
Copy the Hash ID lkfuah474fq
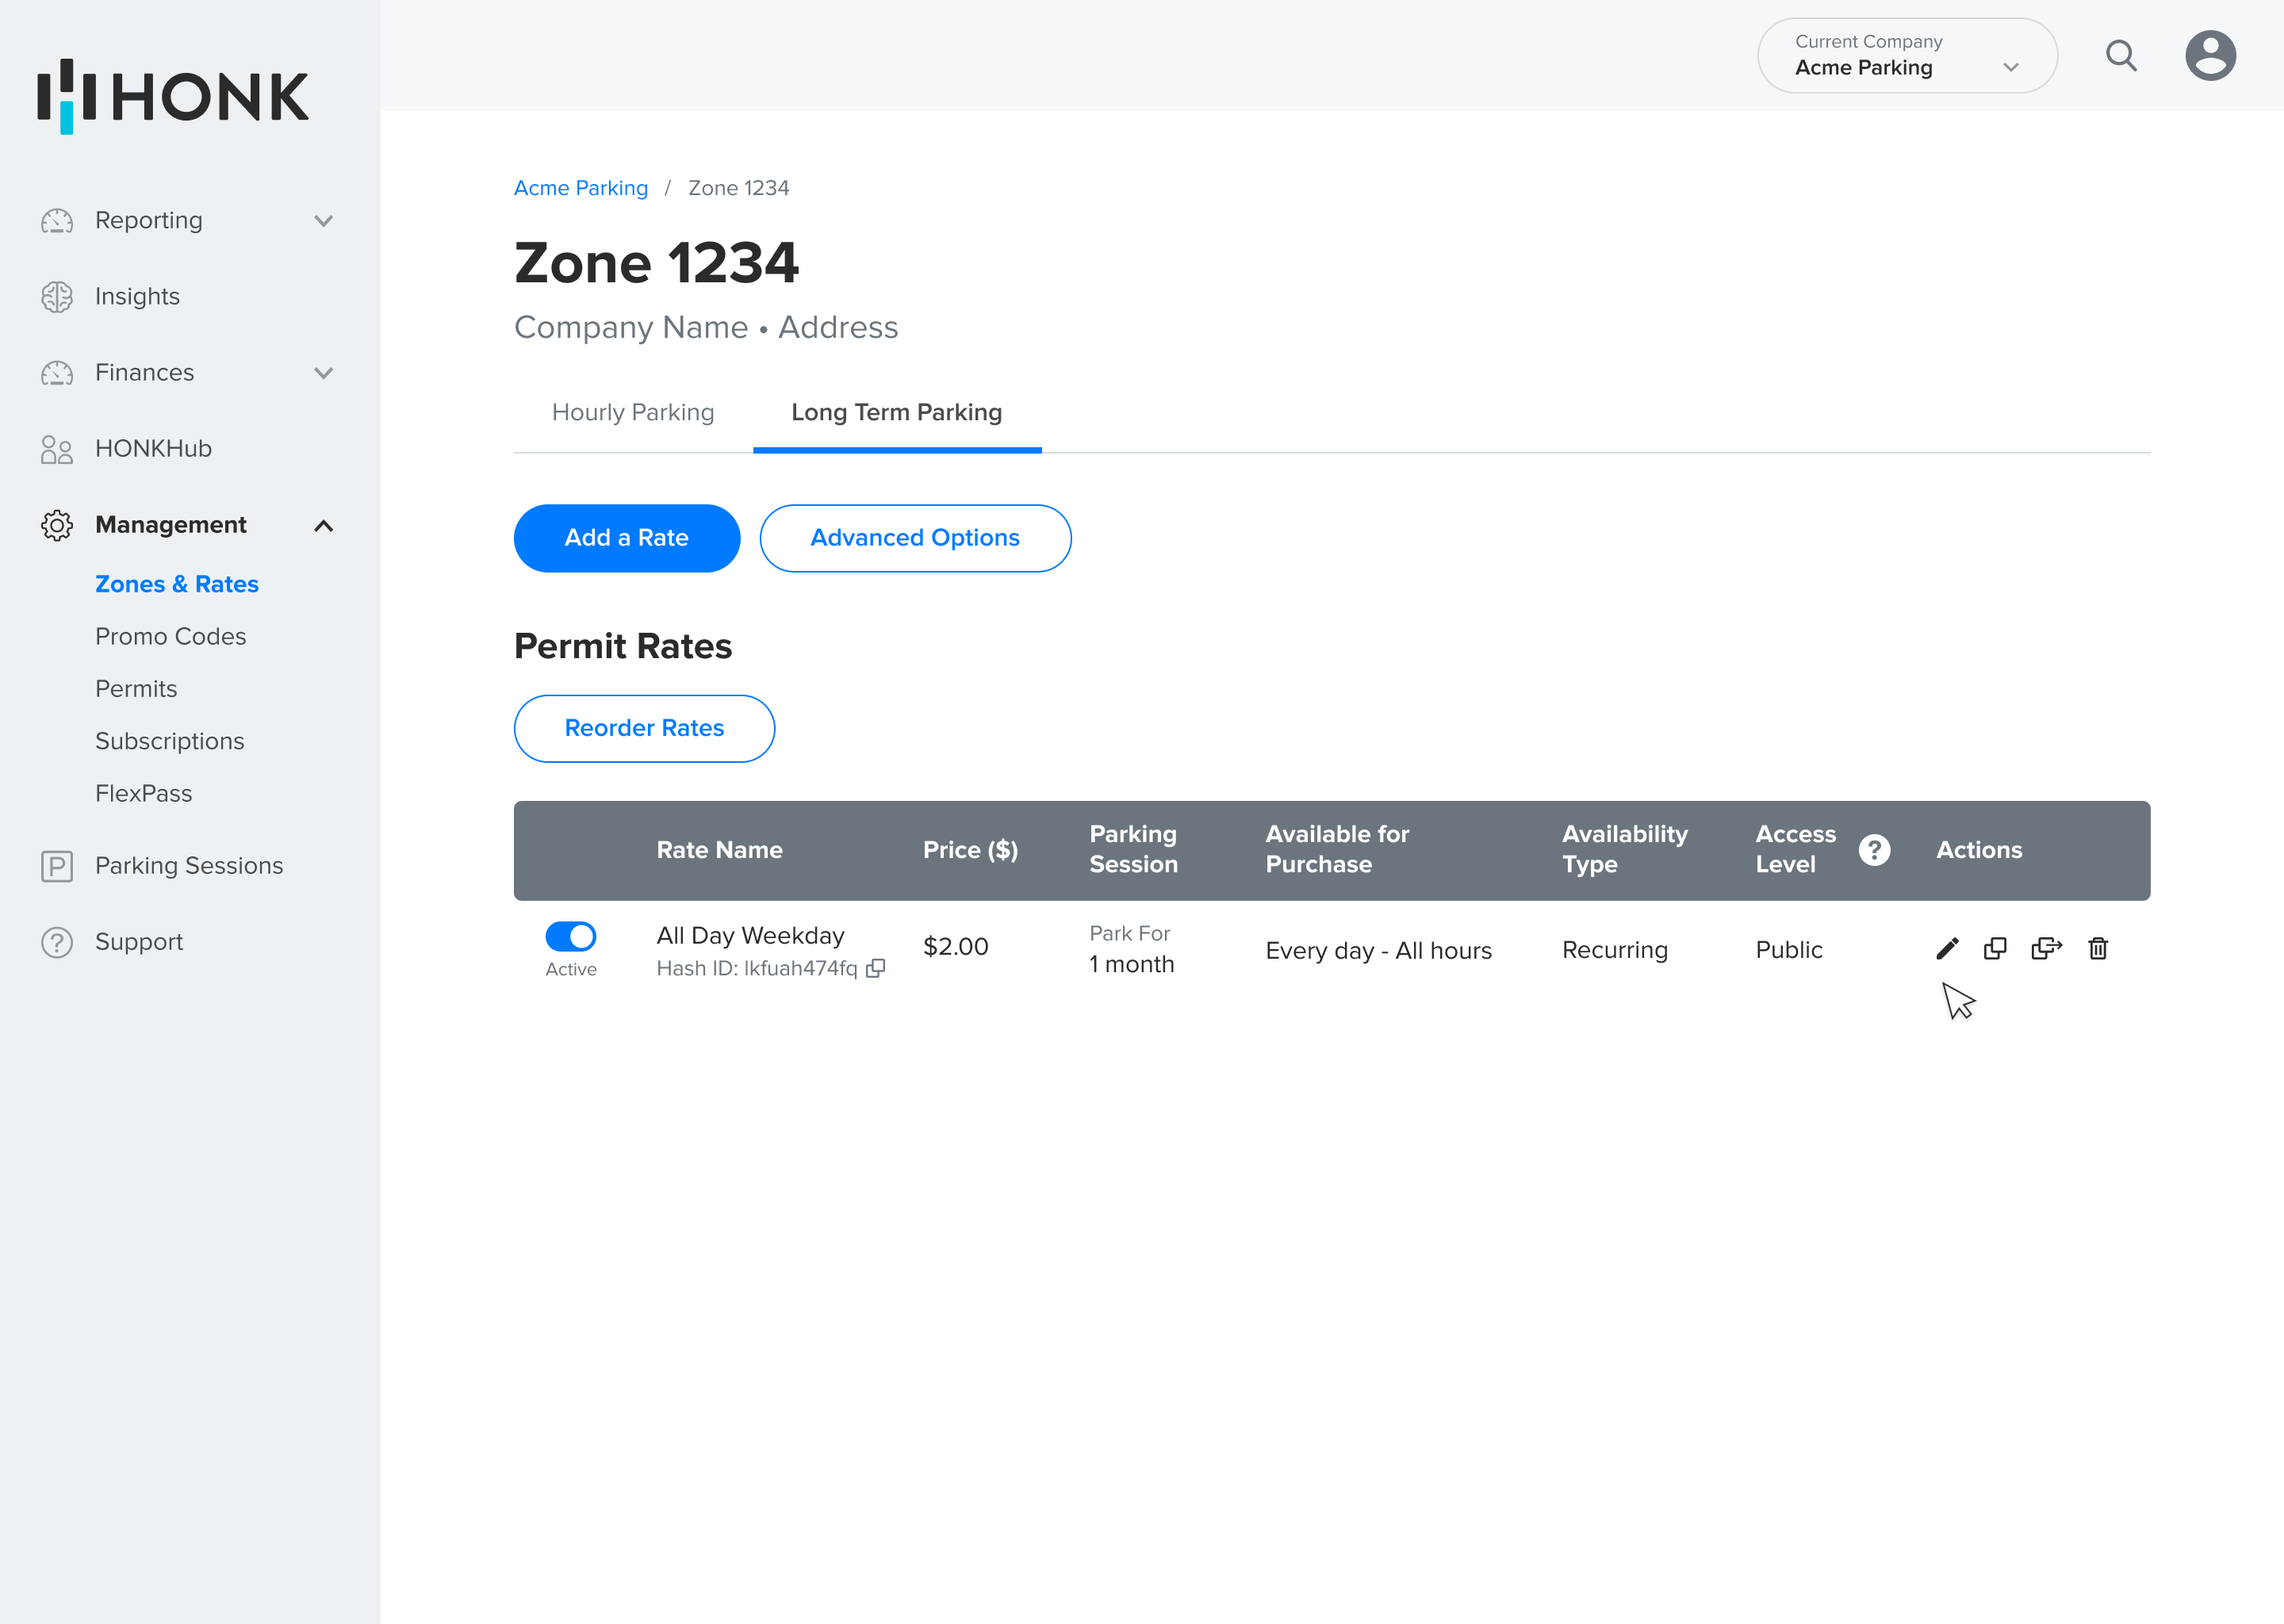(876, 968)
